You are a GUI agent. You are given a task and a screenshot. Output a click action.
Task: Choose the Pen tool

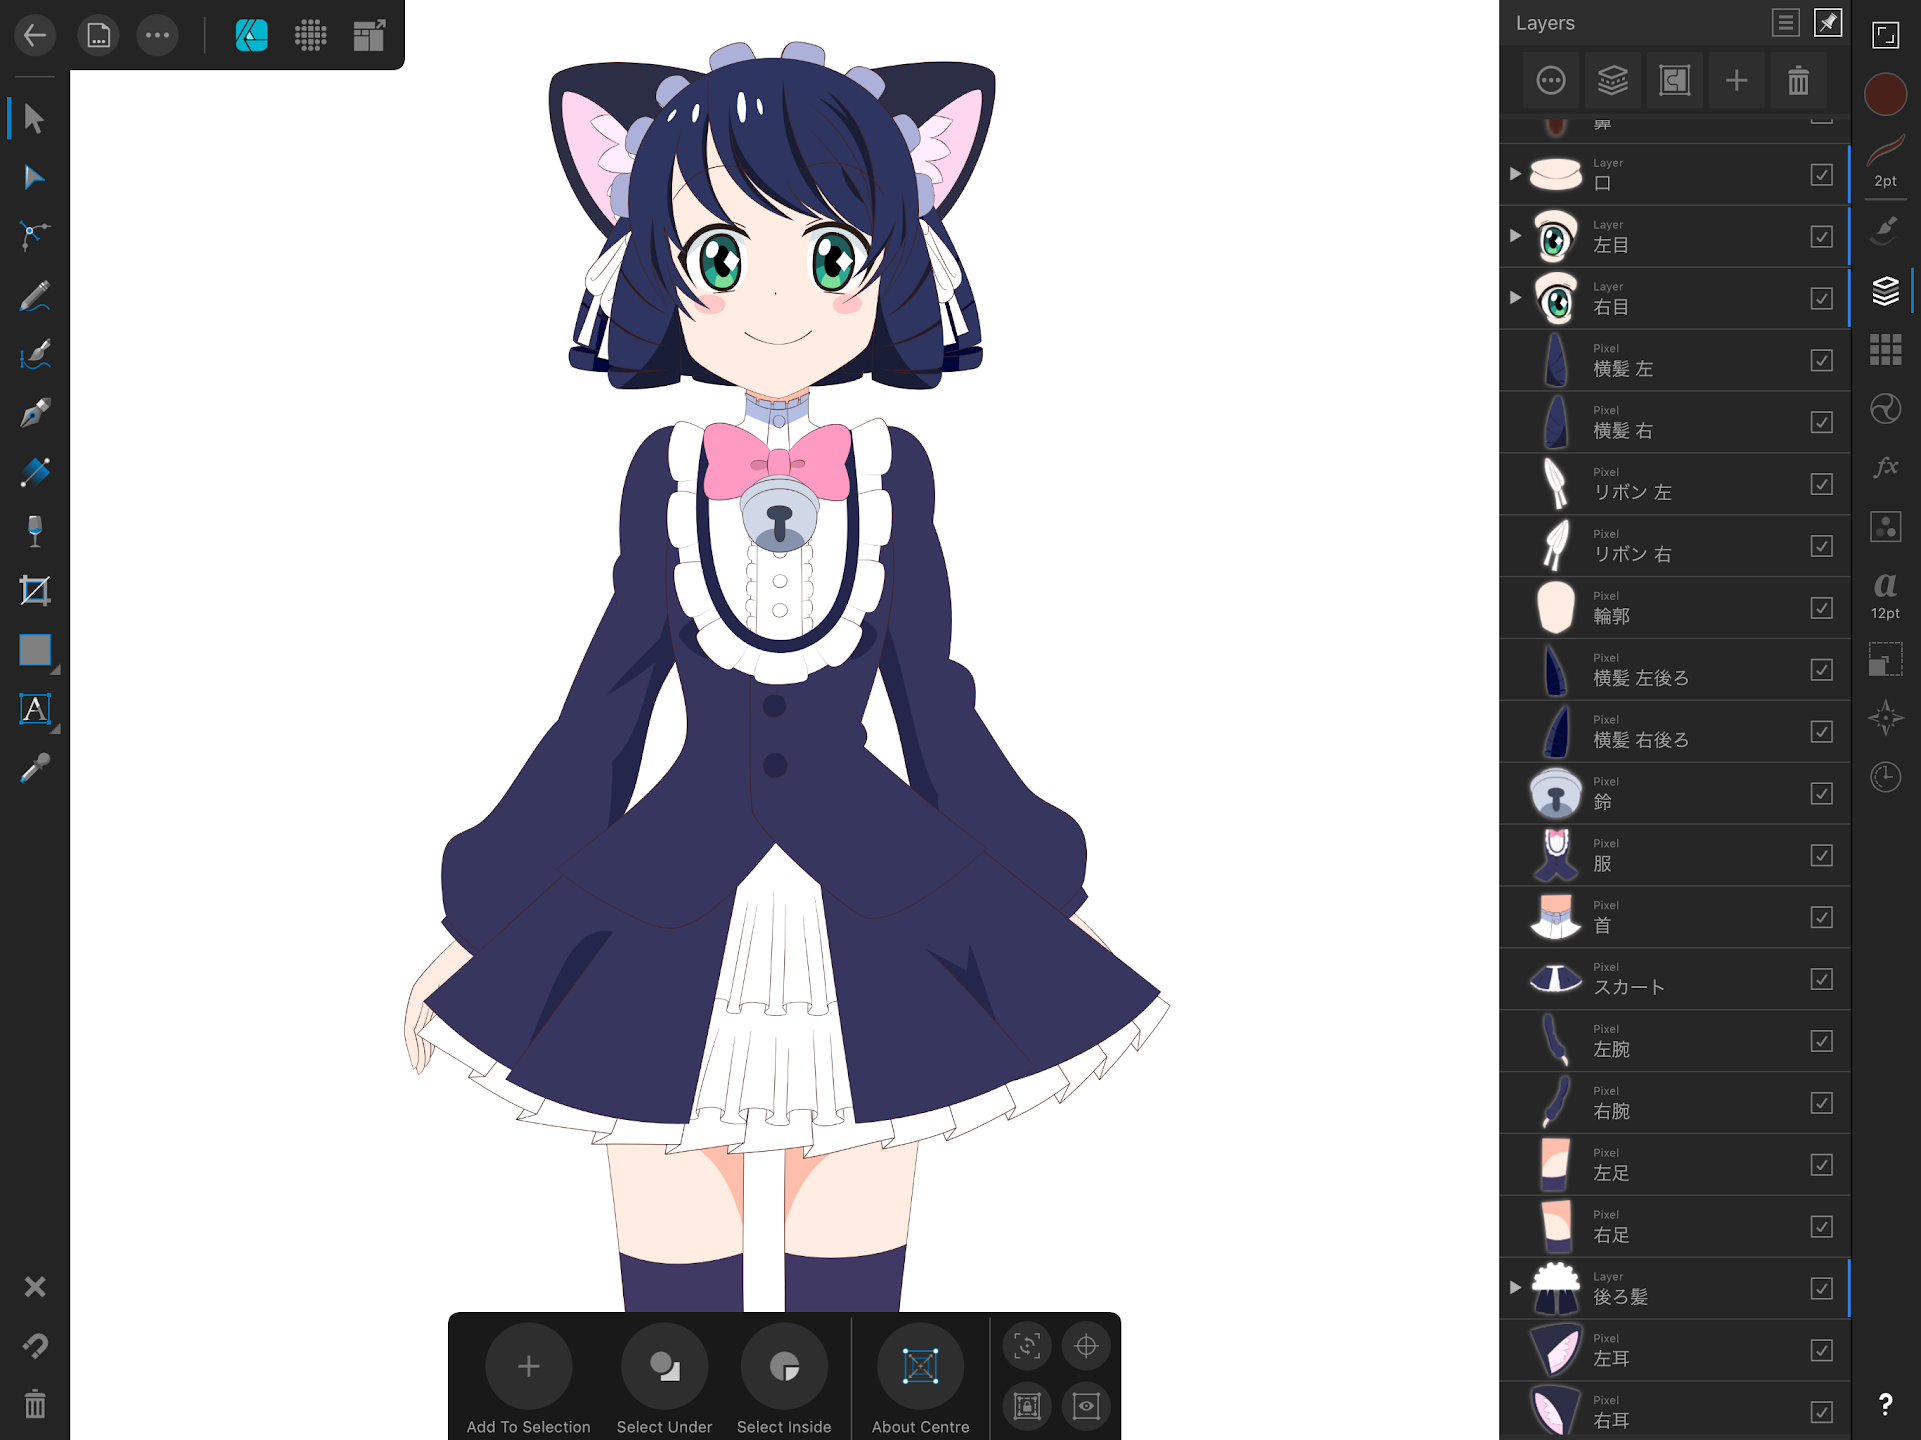[x=34, y=413]
